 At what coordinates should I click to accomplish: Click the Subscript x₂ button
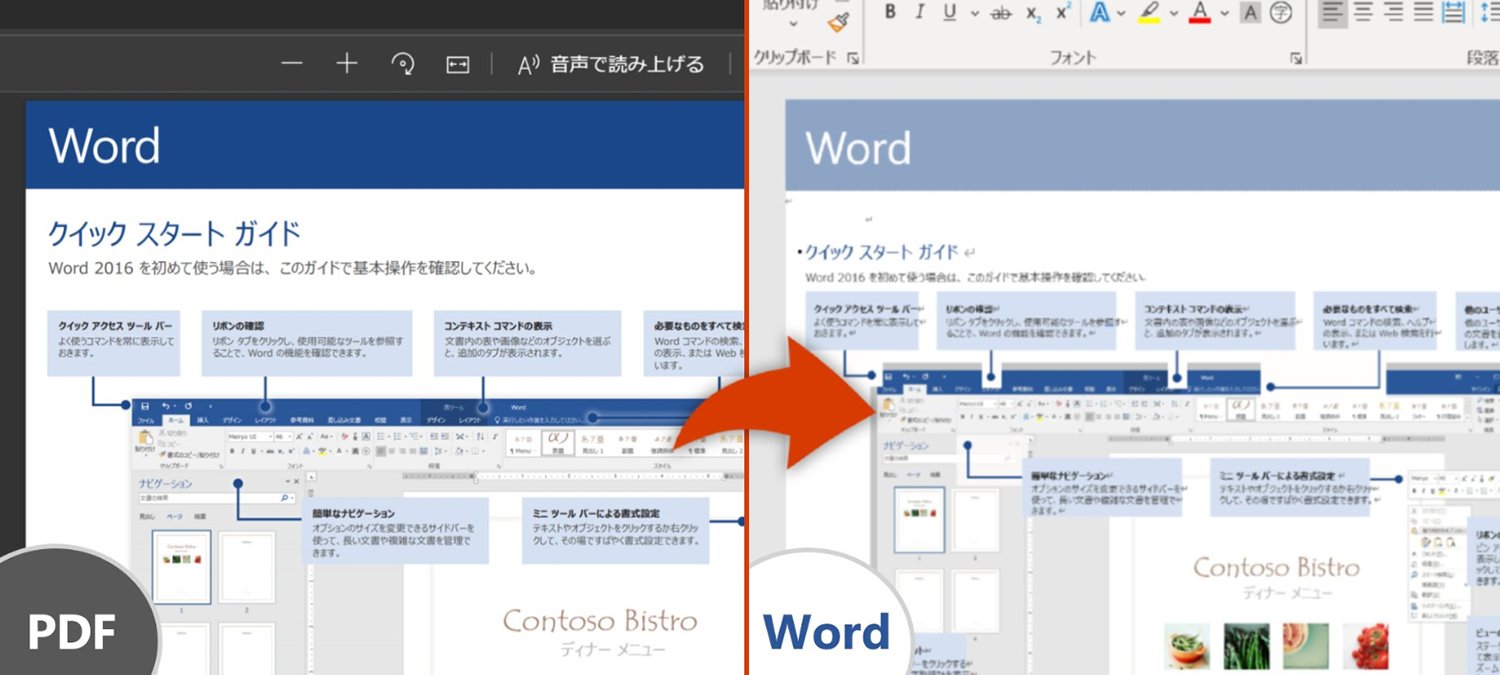(1032, 13)
